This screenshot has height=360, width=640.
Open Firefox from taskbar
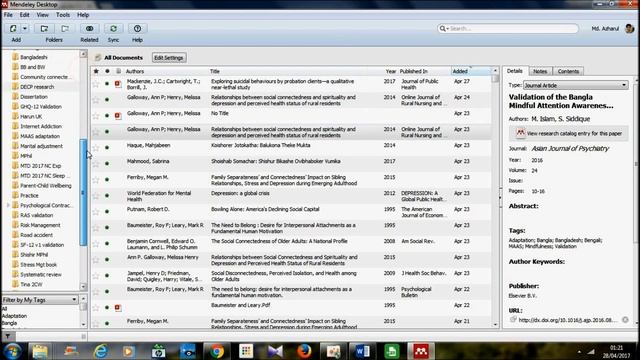tap(304, 351)
